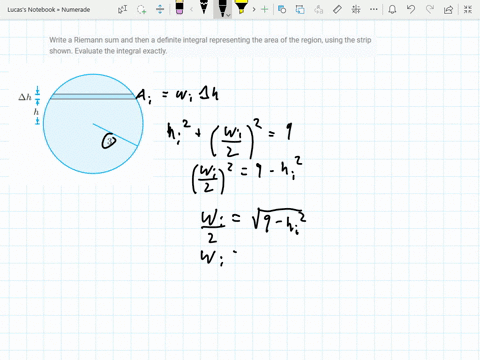Click the math assistant icon
The width and height of the screenshot is (480, 360).
tap(356, 9)
